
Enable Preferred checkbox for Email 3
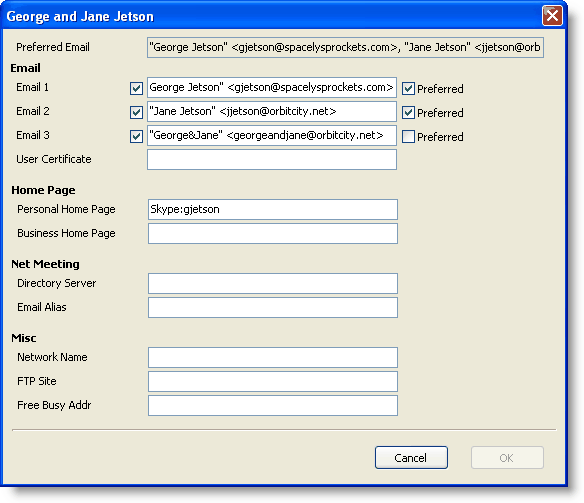pyautogui.click(x=408, y=137)
